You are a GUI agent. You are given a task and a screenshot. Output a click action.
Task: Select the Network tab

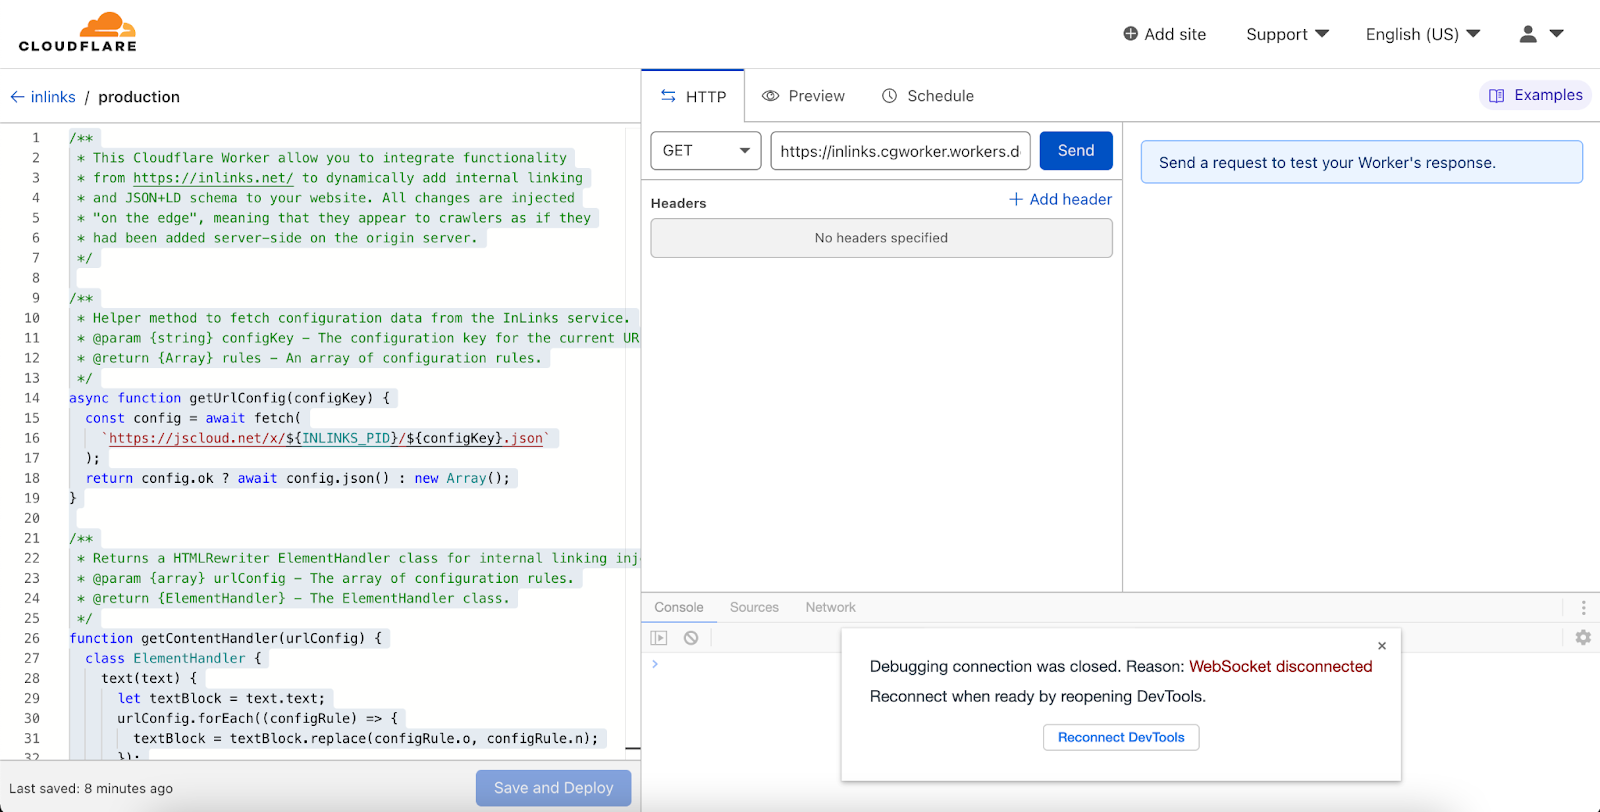(831, 607)
